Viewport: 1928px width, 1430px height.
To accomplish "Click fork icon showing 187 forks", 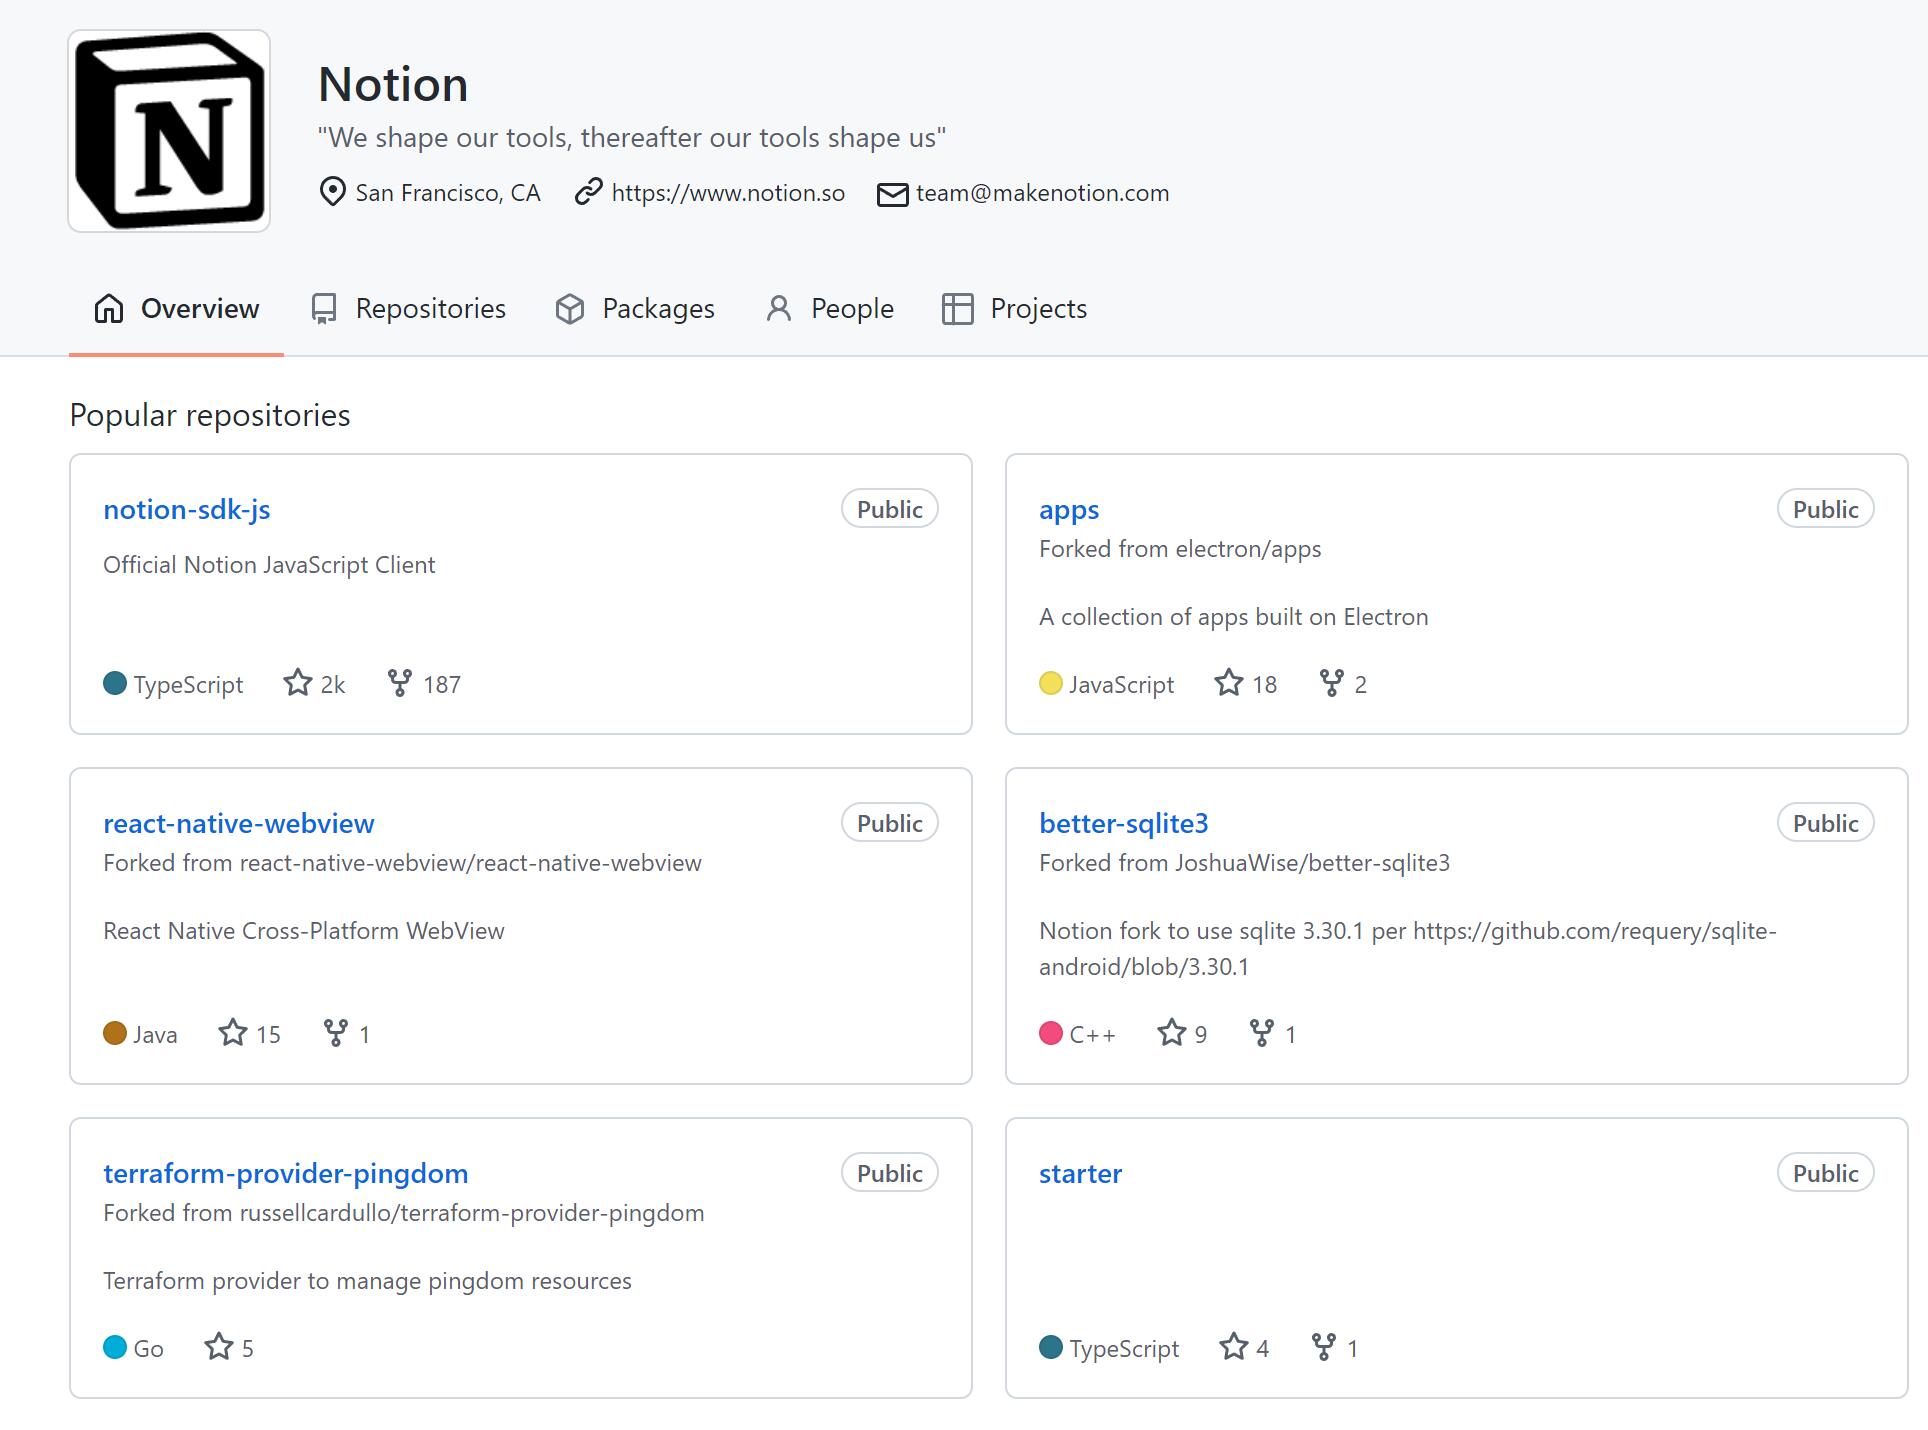I will [399, 683].
